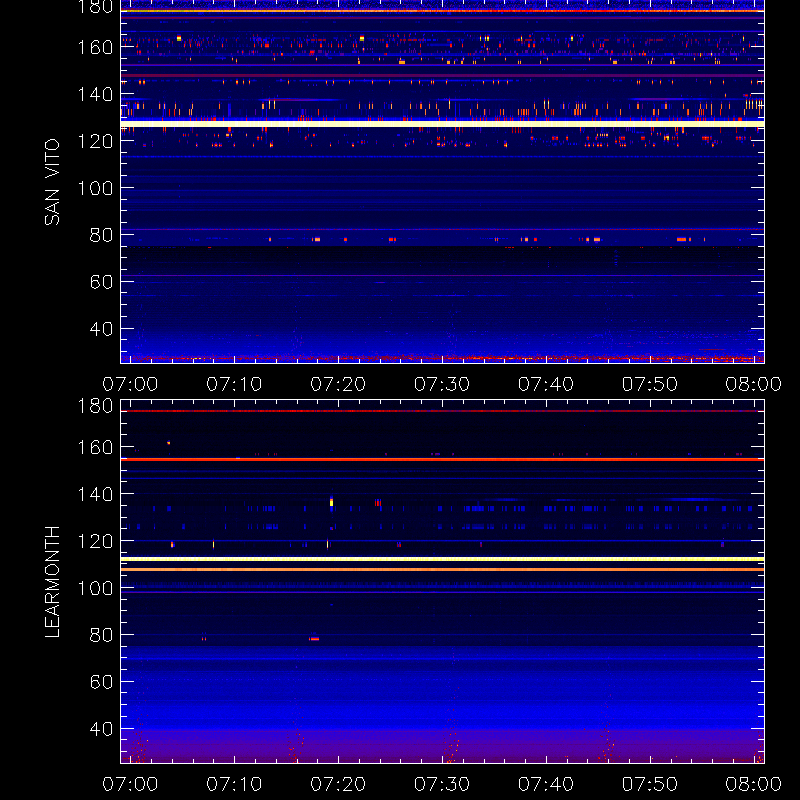Choose the 07:10 time label under Learmonth plot
The height and width of the screenshot is (800, 800).
click(234, 784)
